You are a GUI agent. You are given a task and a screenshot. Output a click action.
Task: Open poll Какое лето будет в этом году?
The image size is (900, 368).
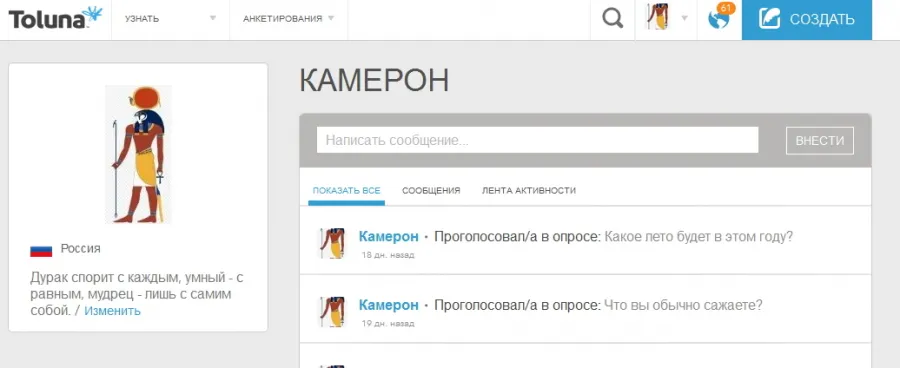[x=699, y=237]
